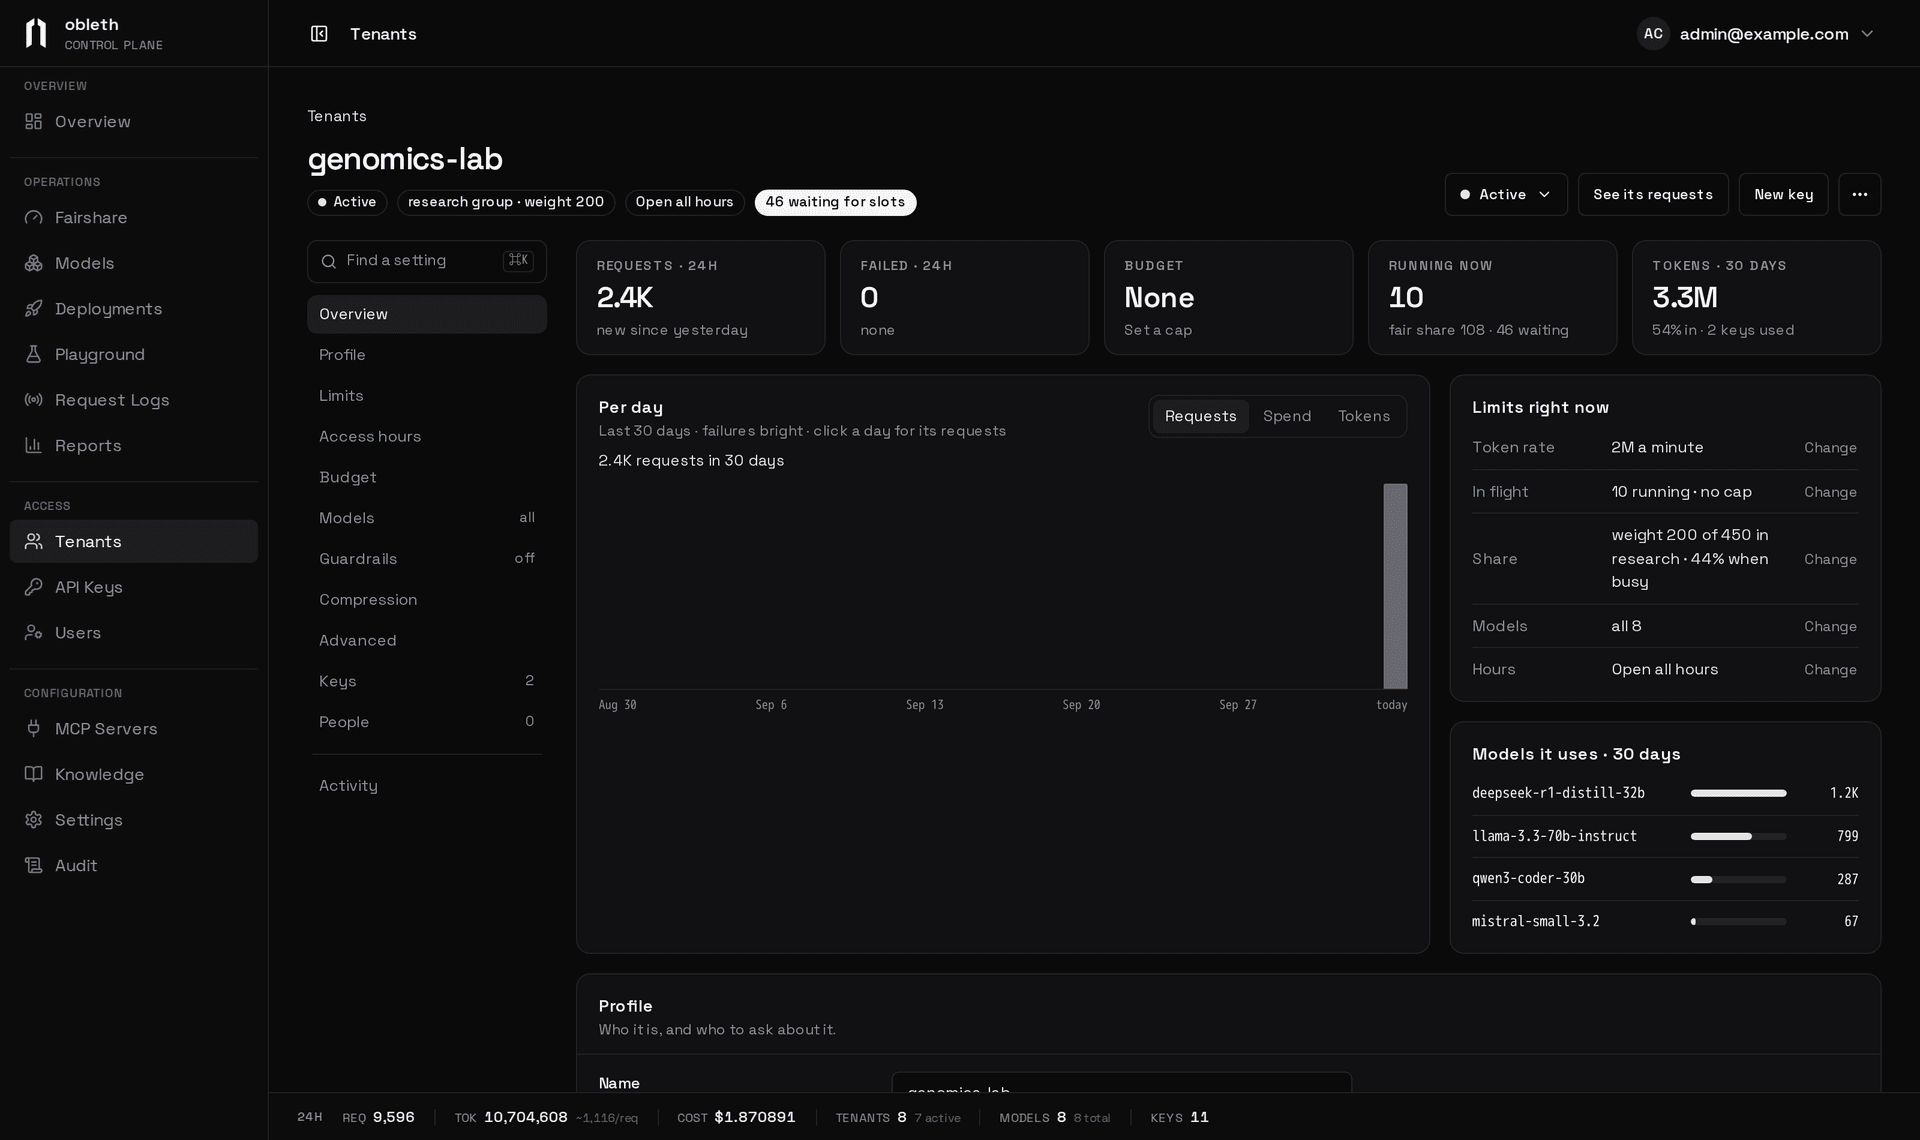Open the People section
Screen dimensions: 1920x1140
[427, 722]
